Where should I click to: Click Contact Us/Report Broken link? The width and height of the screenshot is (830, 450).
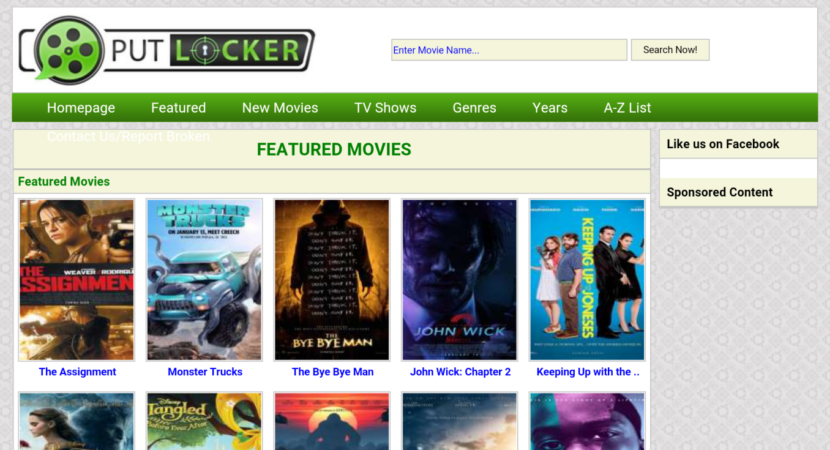tap(128, 137)
